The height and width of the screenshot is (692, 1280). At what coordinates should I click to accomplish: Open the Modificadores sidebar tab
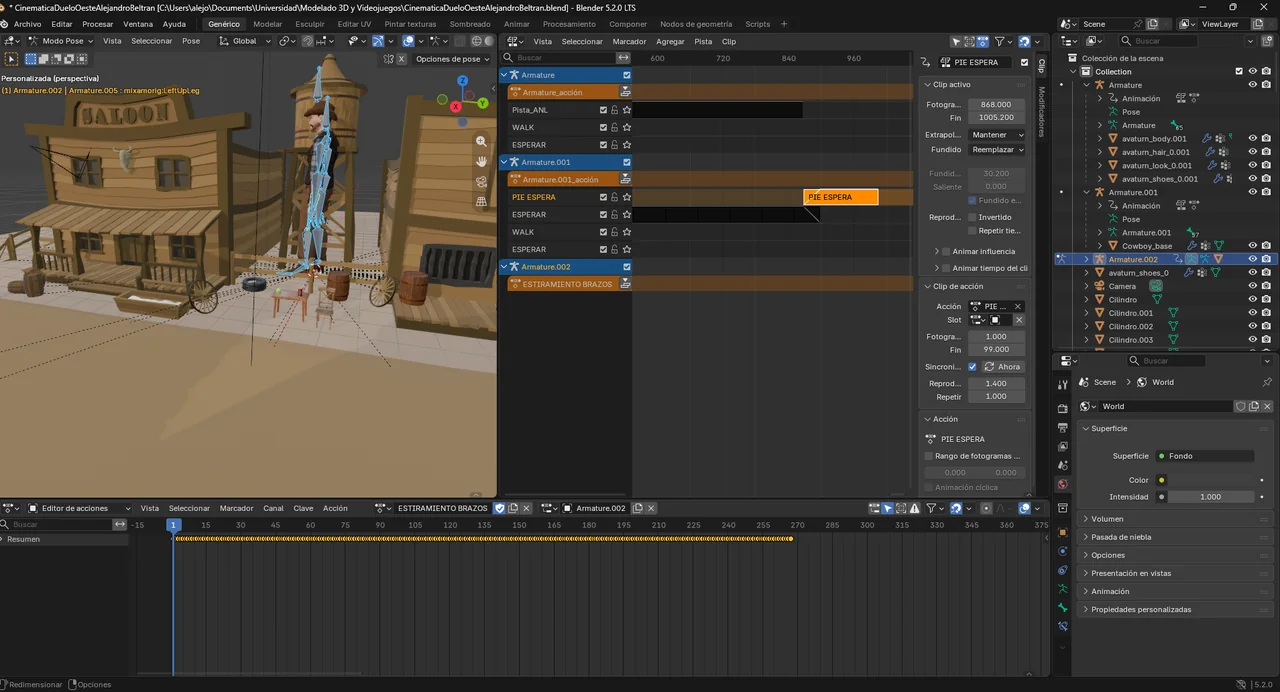pos(1041,111)
